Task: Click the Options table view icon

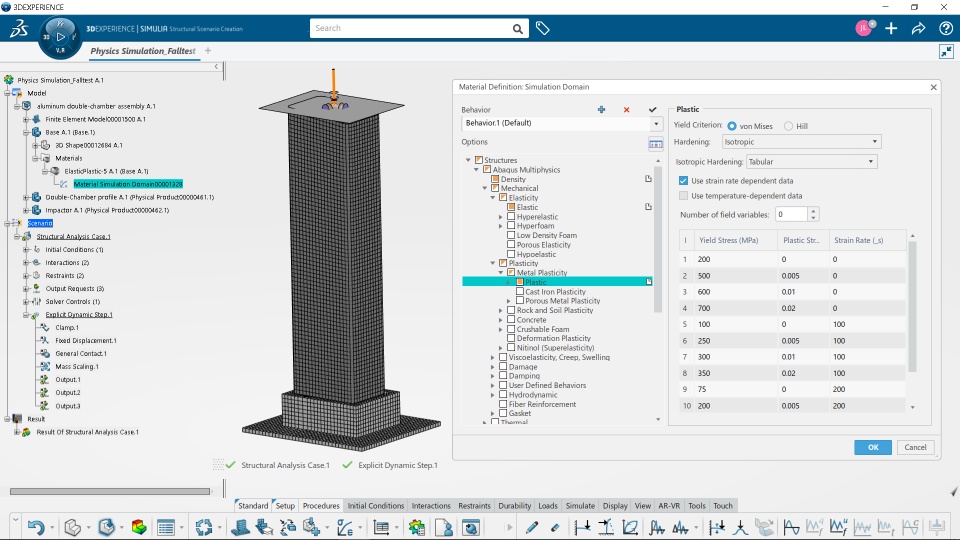Action: click(x=655, y=143)
